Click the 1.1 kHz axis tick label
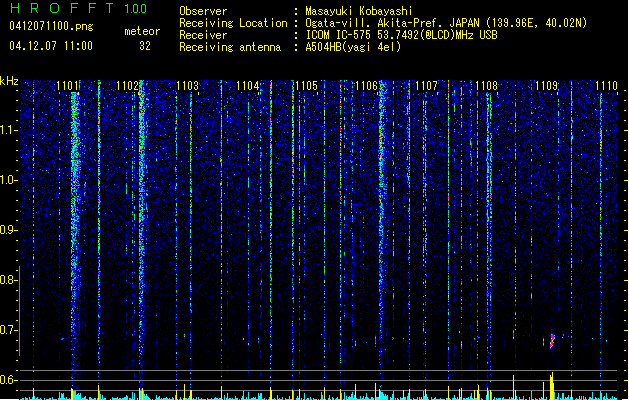This screenshot has height=400, width=629. coord(8,130)
